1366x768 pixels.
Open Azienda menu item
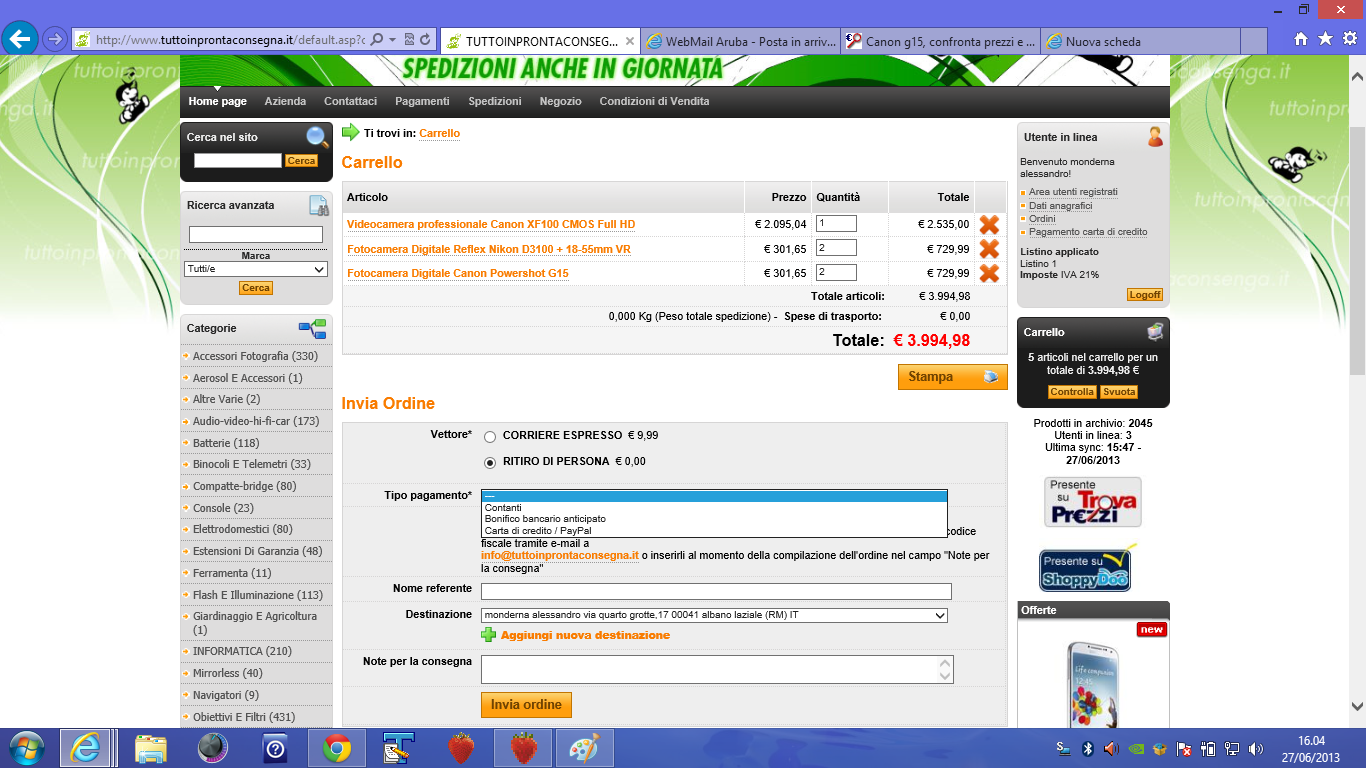tap(285, 101)
